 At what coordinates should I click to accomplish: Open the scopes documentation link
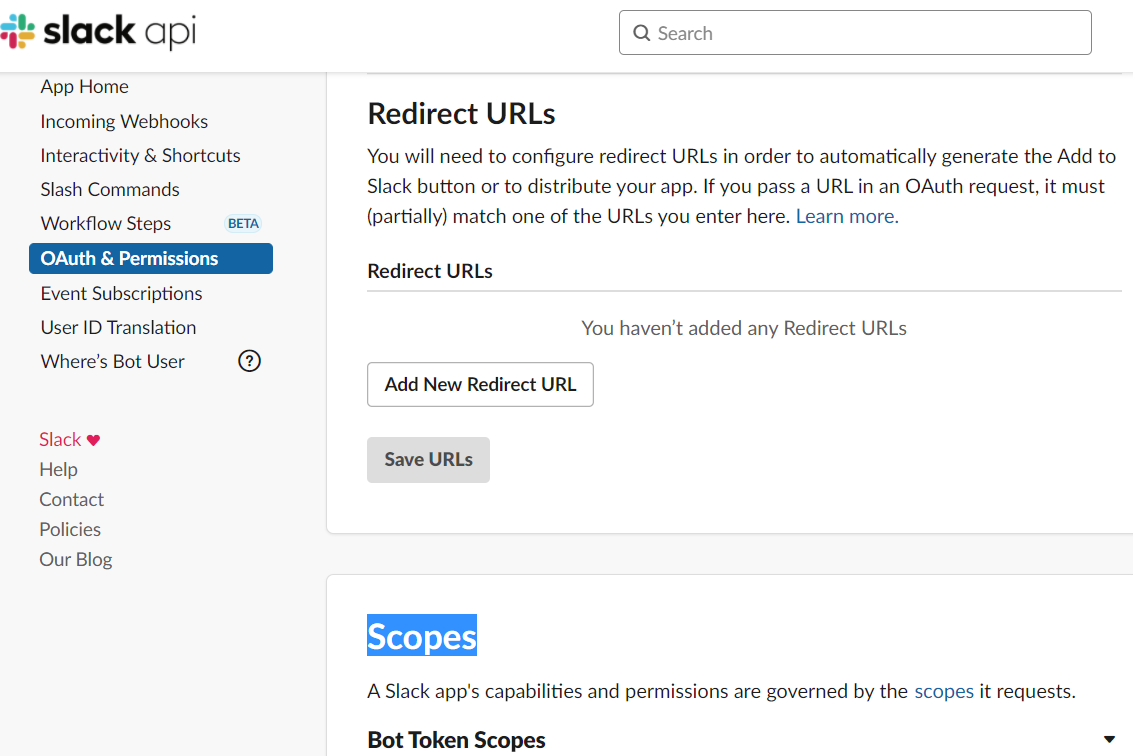[x=944, y=692]
